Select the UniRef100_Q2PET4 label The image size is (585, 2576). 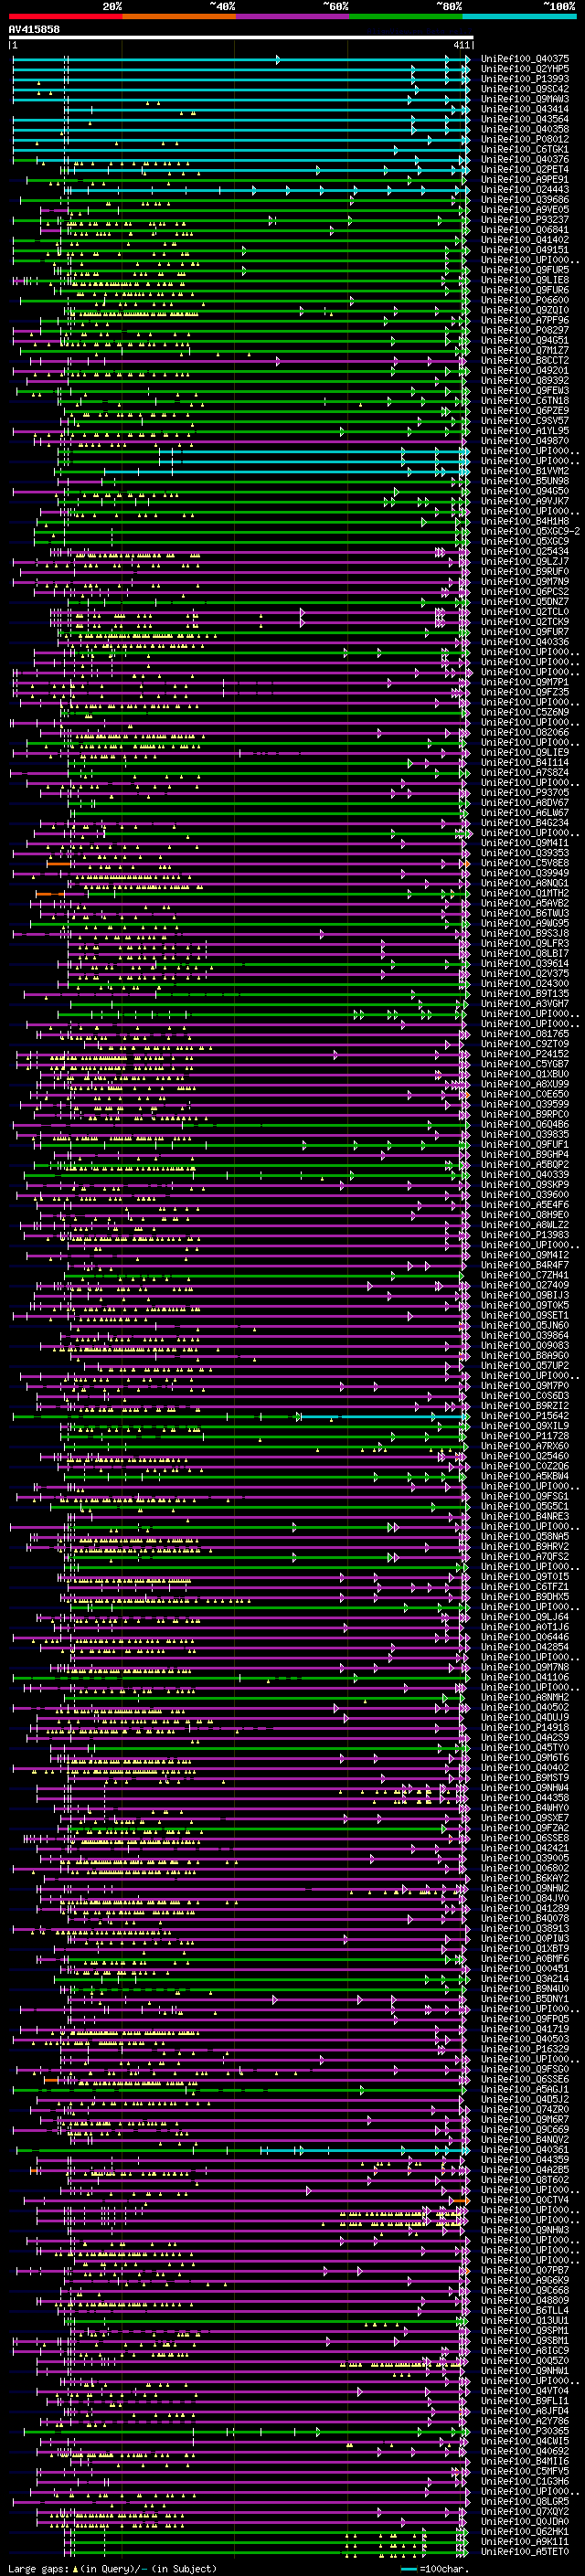point(525,169)
